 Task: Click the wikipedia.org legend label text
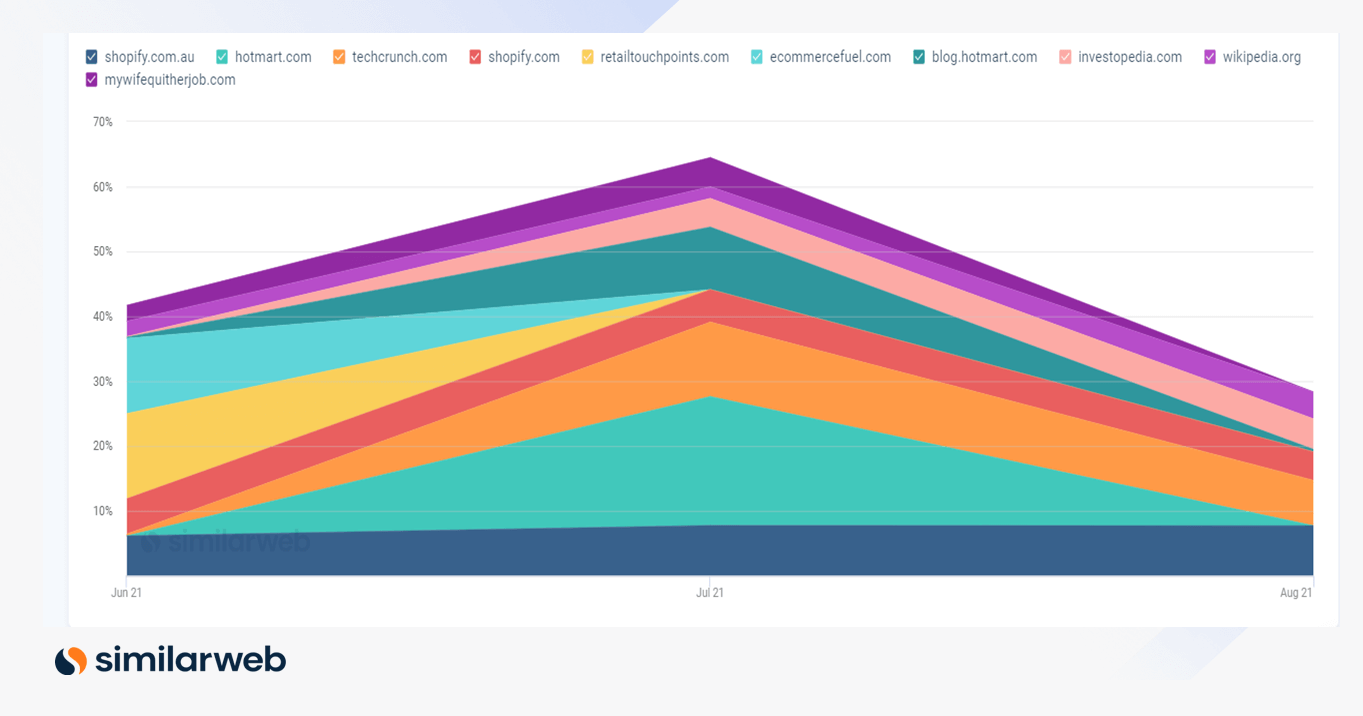tap(1262, 57)
